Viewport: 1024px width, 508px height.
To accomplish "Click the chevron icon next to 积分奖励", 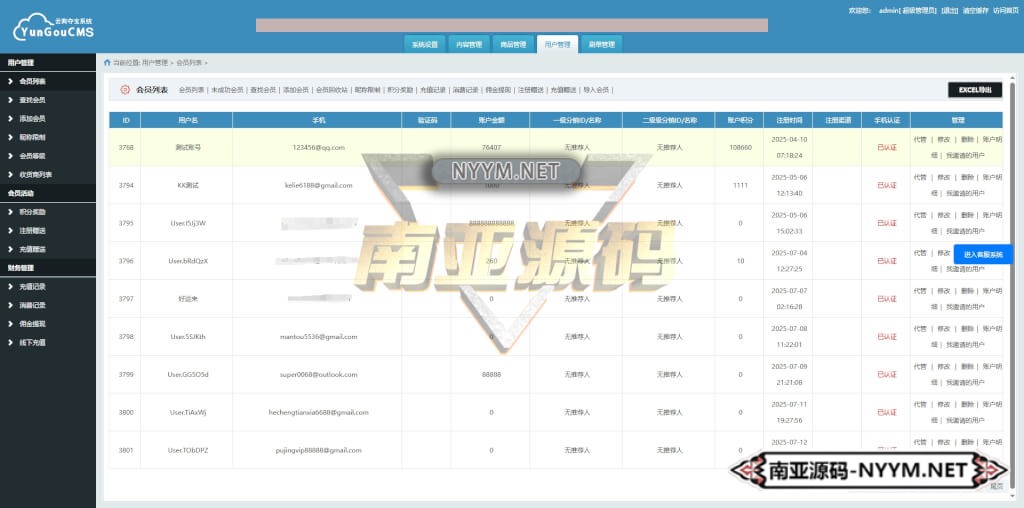I will click(x=10, y=212).
